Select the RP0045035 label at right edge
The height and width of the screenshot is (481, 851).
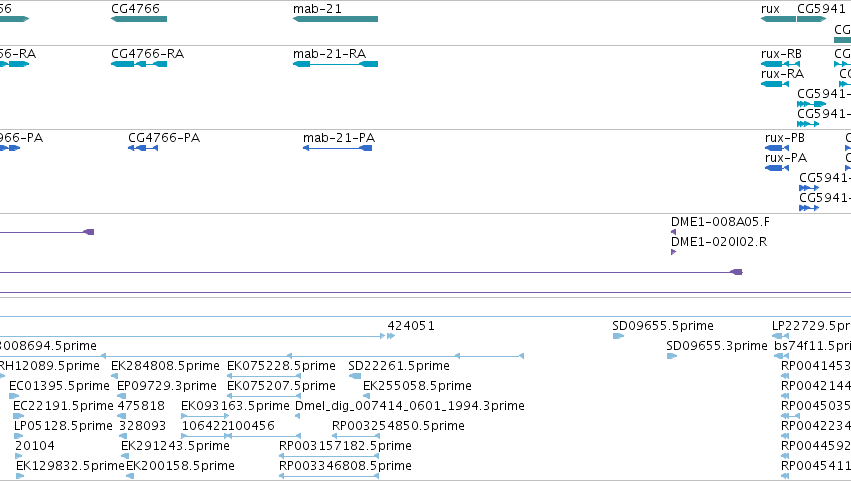pyautogui.click(x=816, y=406)
